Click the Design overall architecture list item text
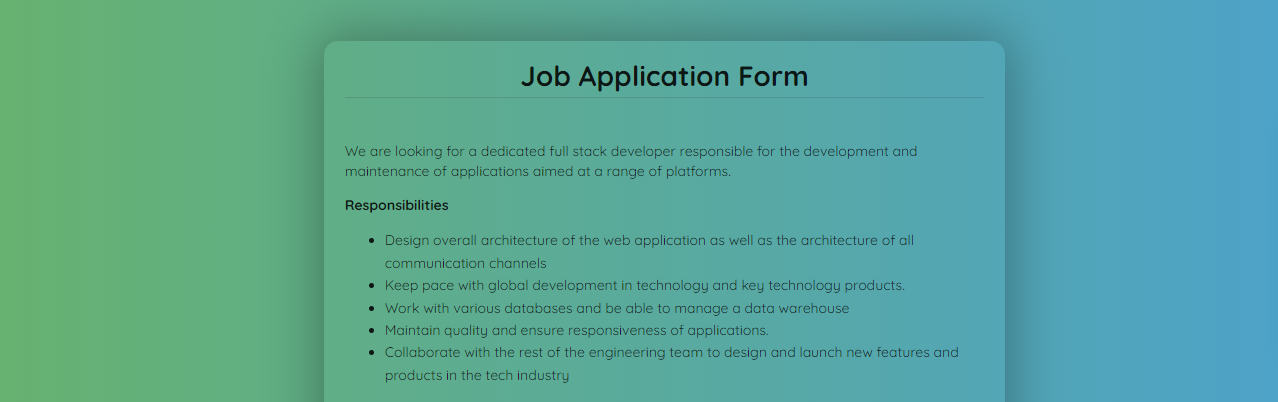Viewport: 1278px width, 402px height. coord(649,251)
